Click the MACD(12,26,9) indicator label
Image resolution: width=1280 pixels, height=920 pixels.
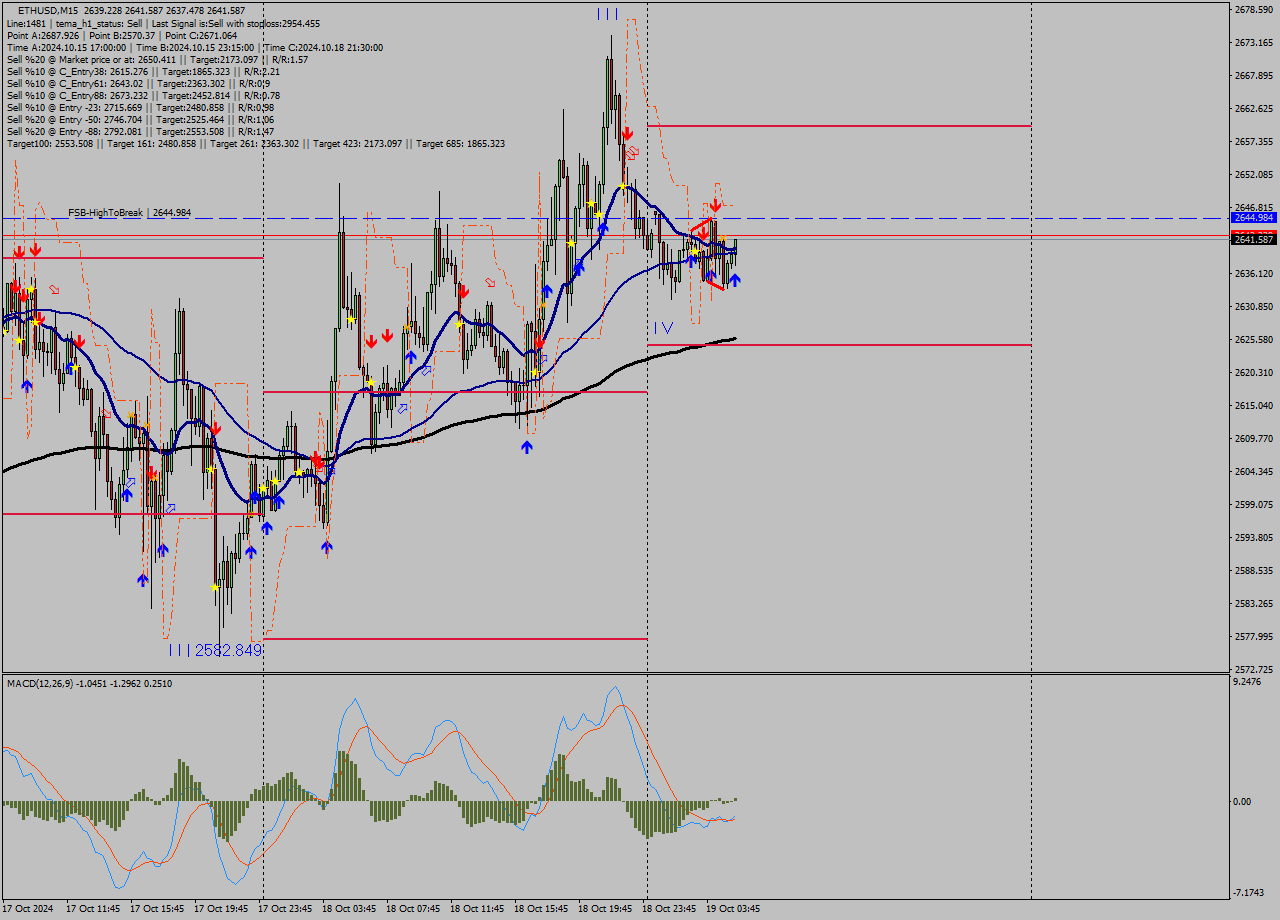[x=89, y=683]
